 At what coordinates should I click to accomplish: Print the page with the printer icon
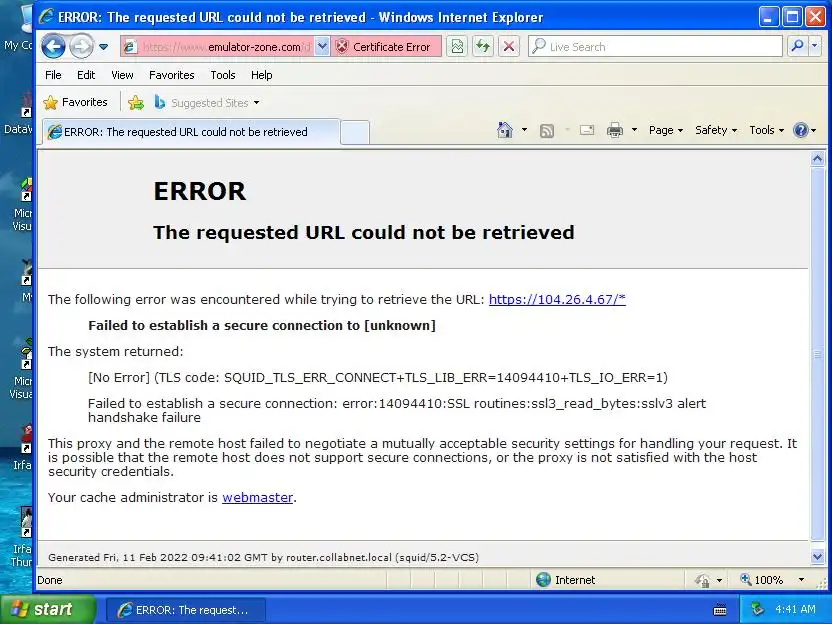pyautogui.click(x=614, y=130)
